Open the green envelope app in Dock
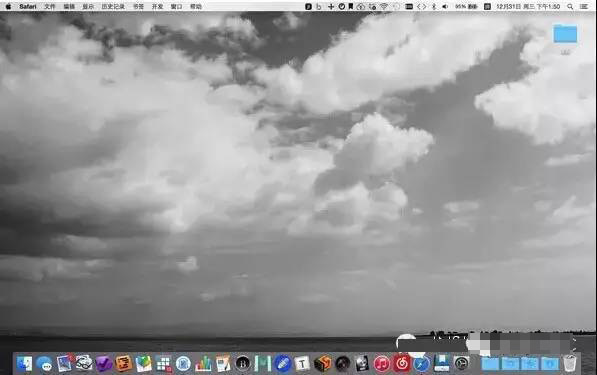This screenshot has height=375, width=597. [x=144, y=364]
